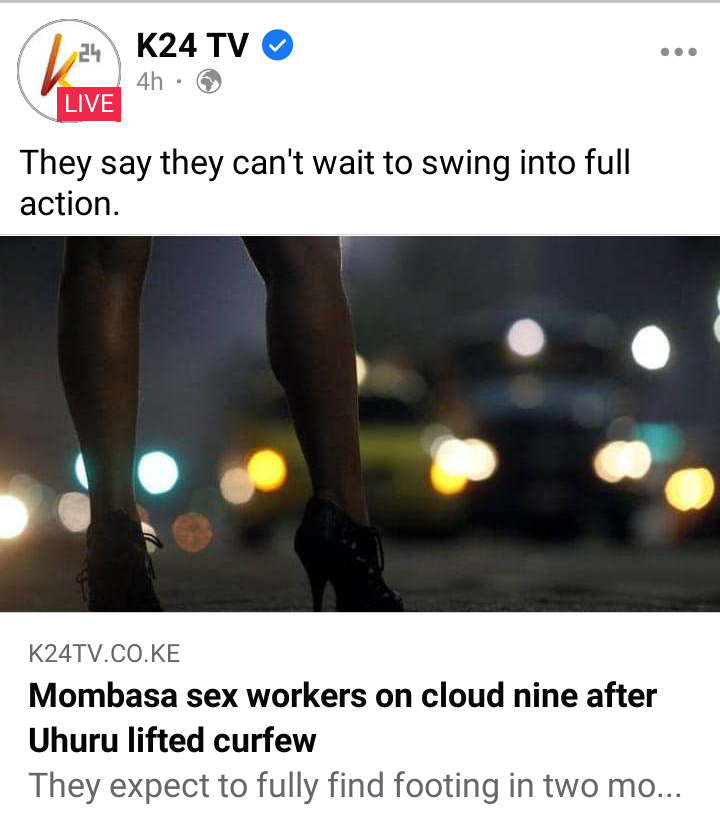Viewport: 720px width, 817px height.
Task: Click the orange K logo in avatar
Action: [56, 65]
